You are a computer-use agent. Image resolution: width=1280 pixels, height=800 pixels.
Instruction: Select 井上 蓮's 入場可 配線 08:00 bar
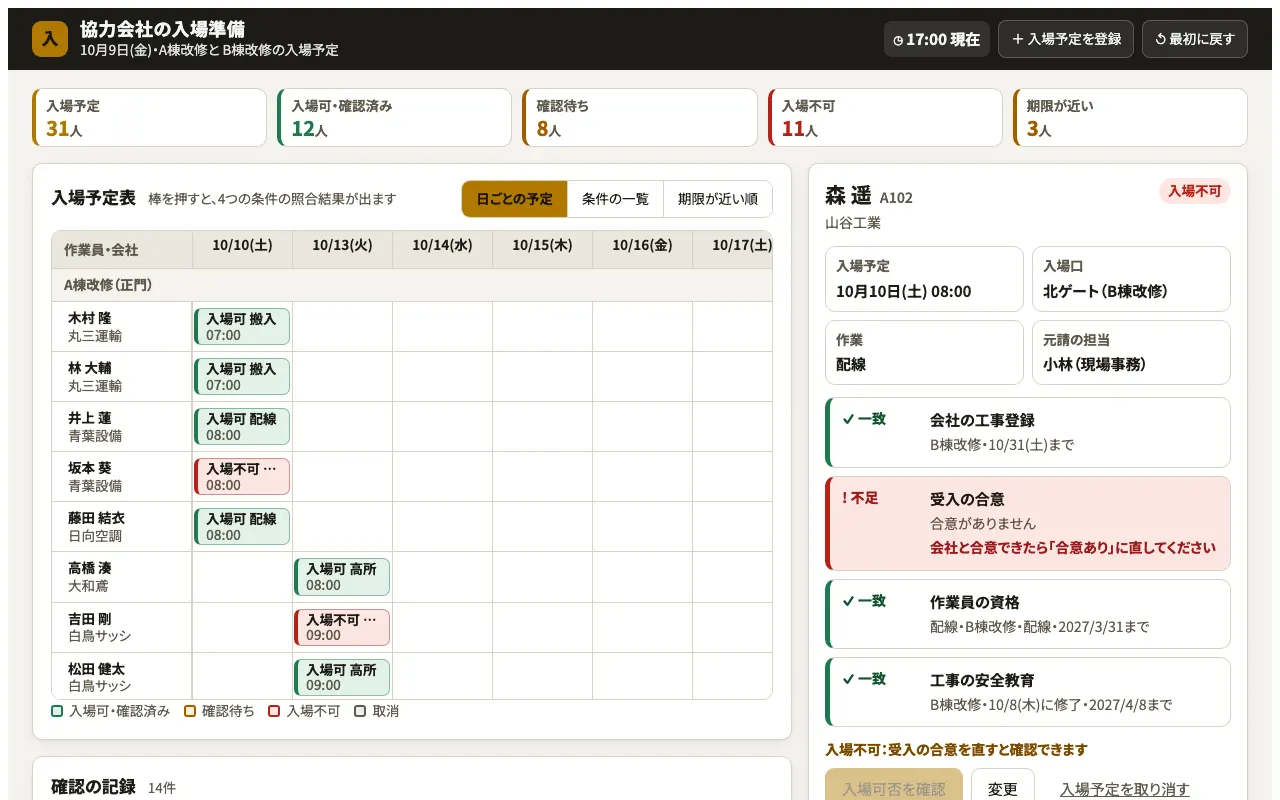(x=242, y=427)
